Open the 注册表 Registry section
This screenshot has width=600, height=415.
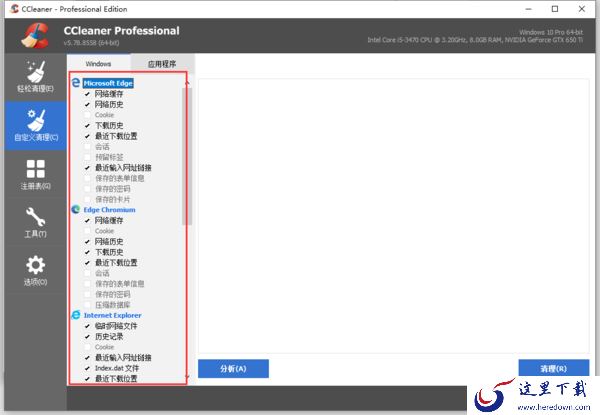(35, 174)
